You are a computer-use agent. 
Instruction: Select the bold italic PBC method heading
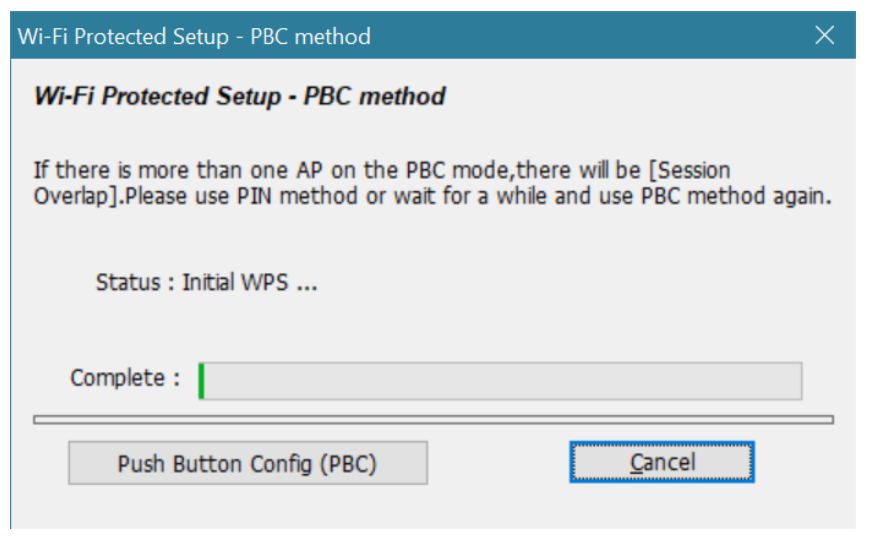(240, 97)
